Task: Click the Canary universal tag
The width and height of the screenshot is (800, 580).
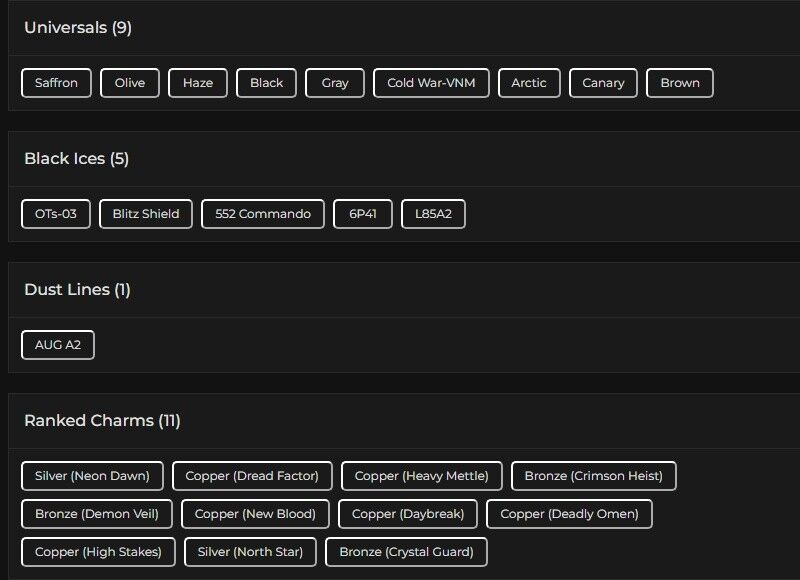Action: (x=603, y=83)
